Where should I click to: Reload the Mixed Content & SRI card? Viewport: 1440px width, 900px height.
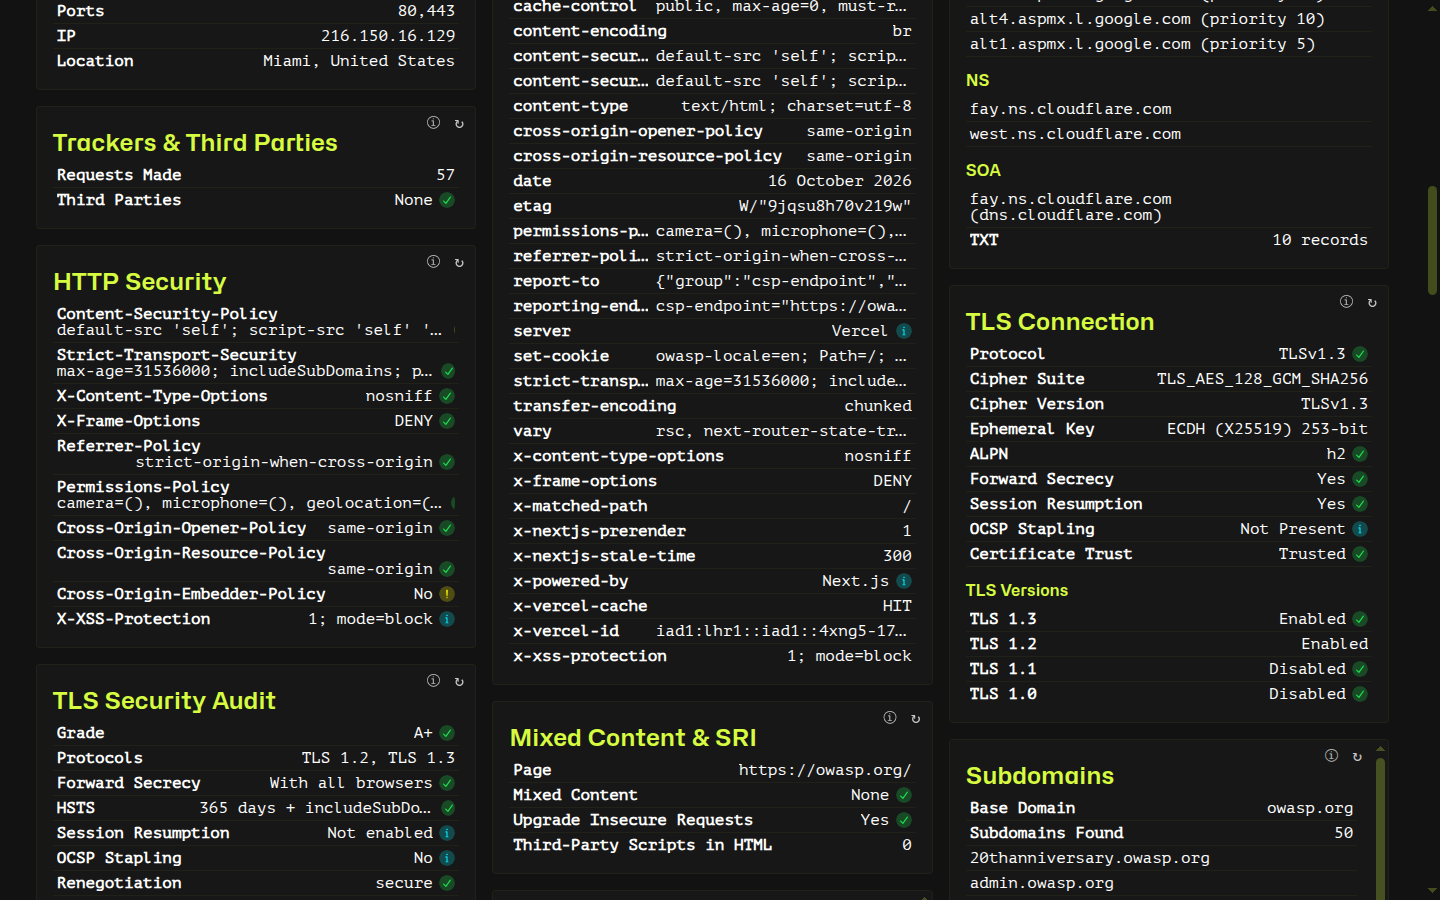coord(916,719)
